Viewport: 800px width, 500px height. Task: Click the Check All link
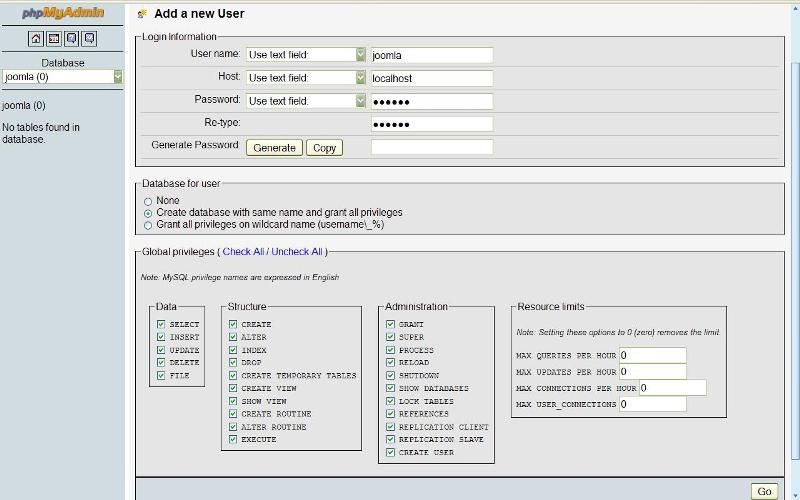[x=243, y=252]
